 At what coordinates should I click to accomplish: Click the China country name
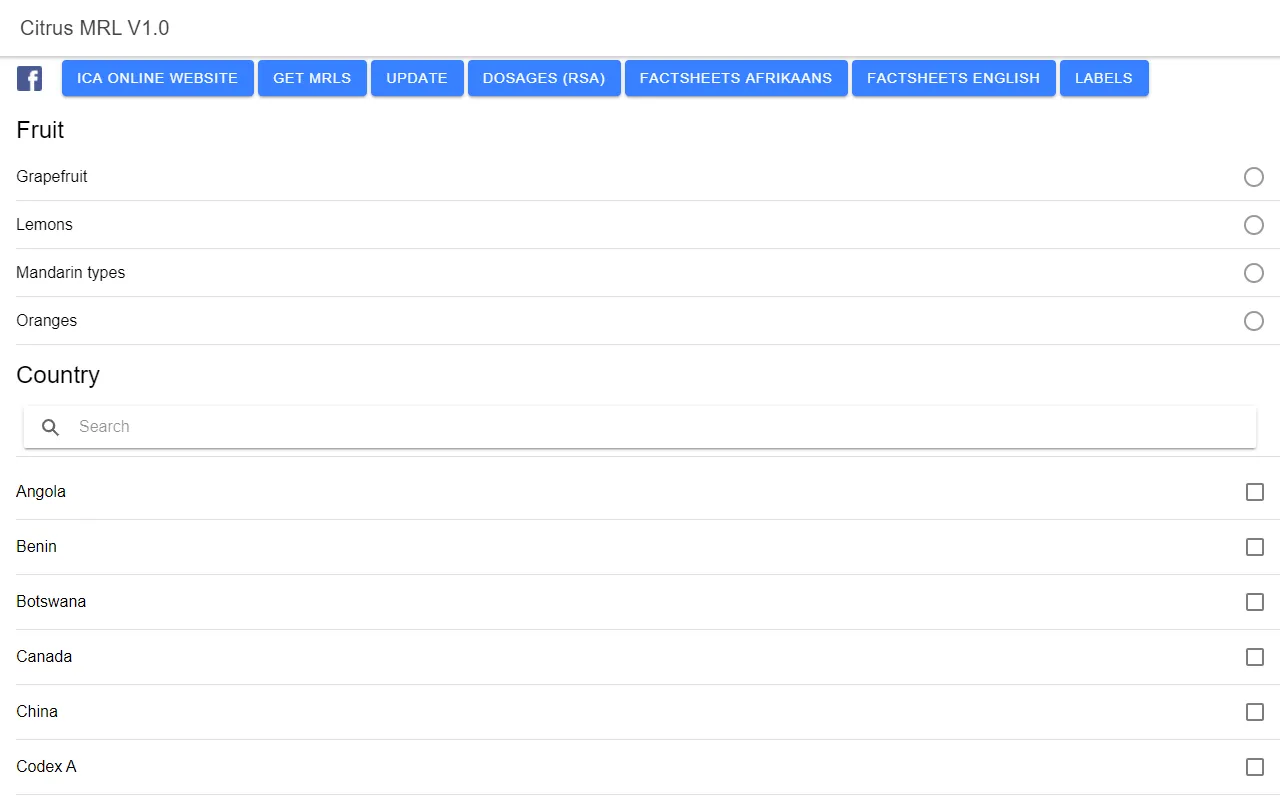[x=37, y=711]
